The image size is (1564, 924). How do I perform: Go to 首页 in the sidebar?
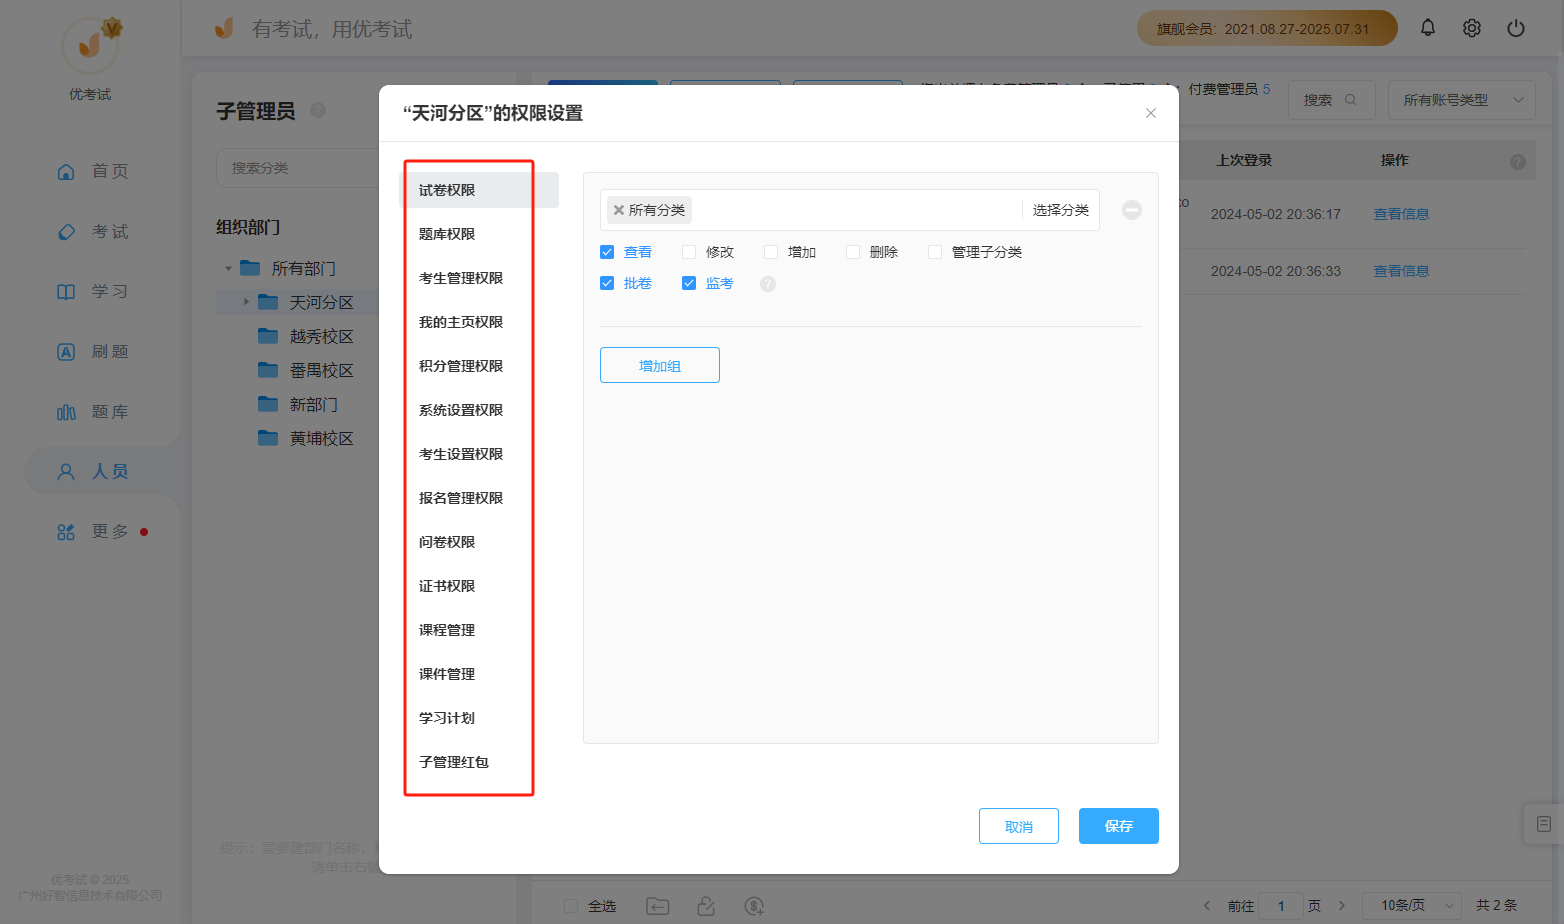92,171
